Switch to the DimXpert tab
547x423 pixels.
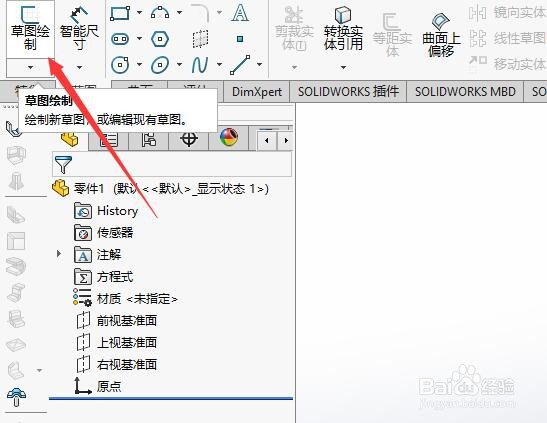pyautogui.click(x=257, y=92)
